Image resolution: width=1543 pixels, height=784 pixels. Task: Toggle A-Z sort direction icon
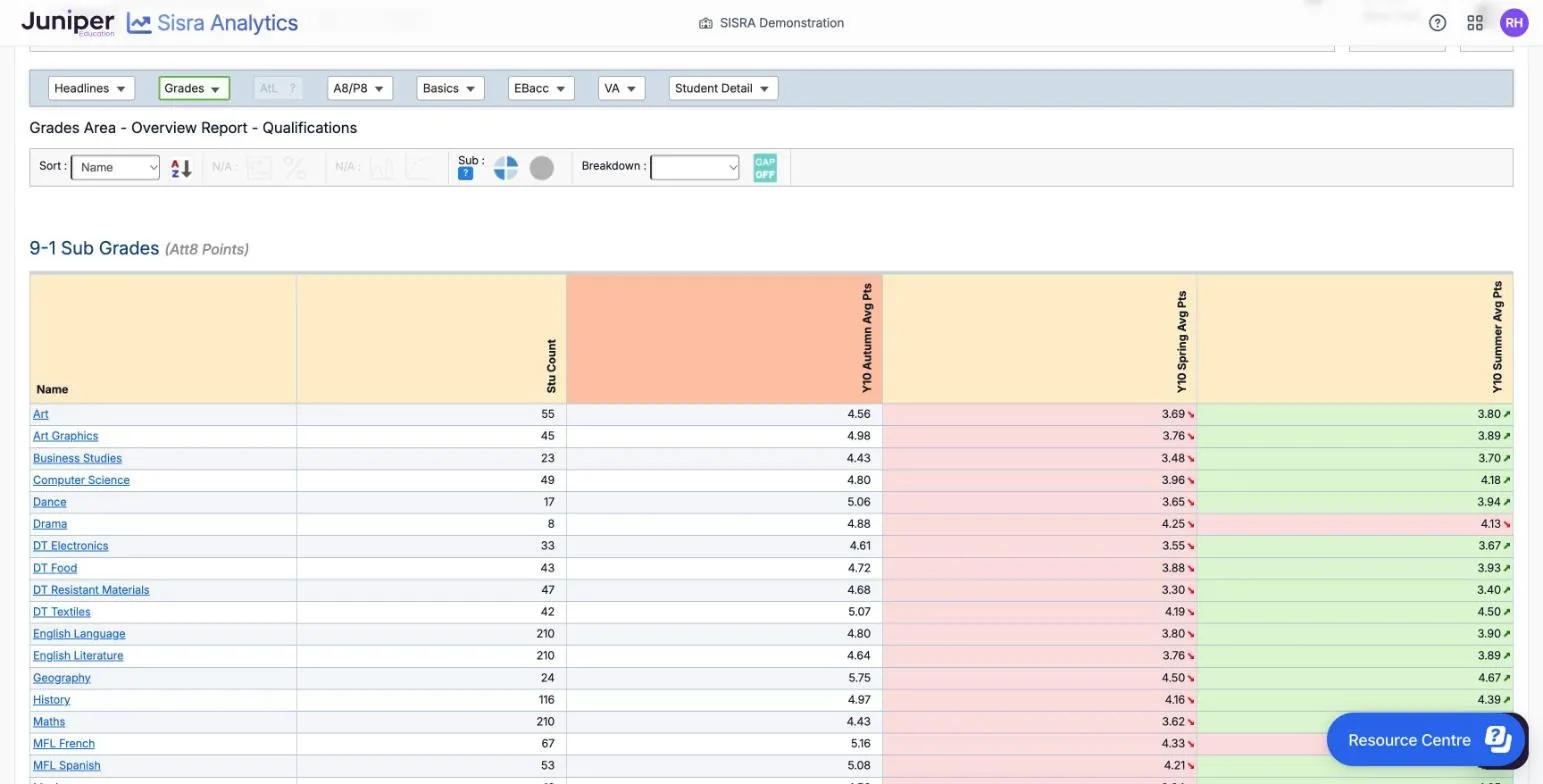pos(181,168)
